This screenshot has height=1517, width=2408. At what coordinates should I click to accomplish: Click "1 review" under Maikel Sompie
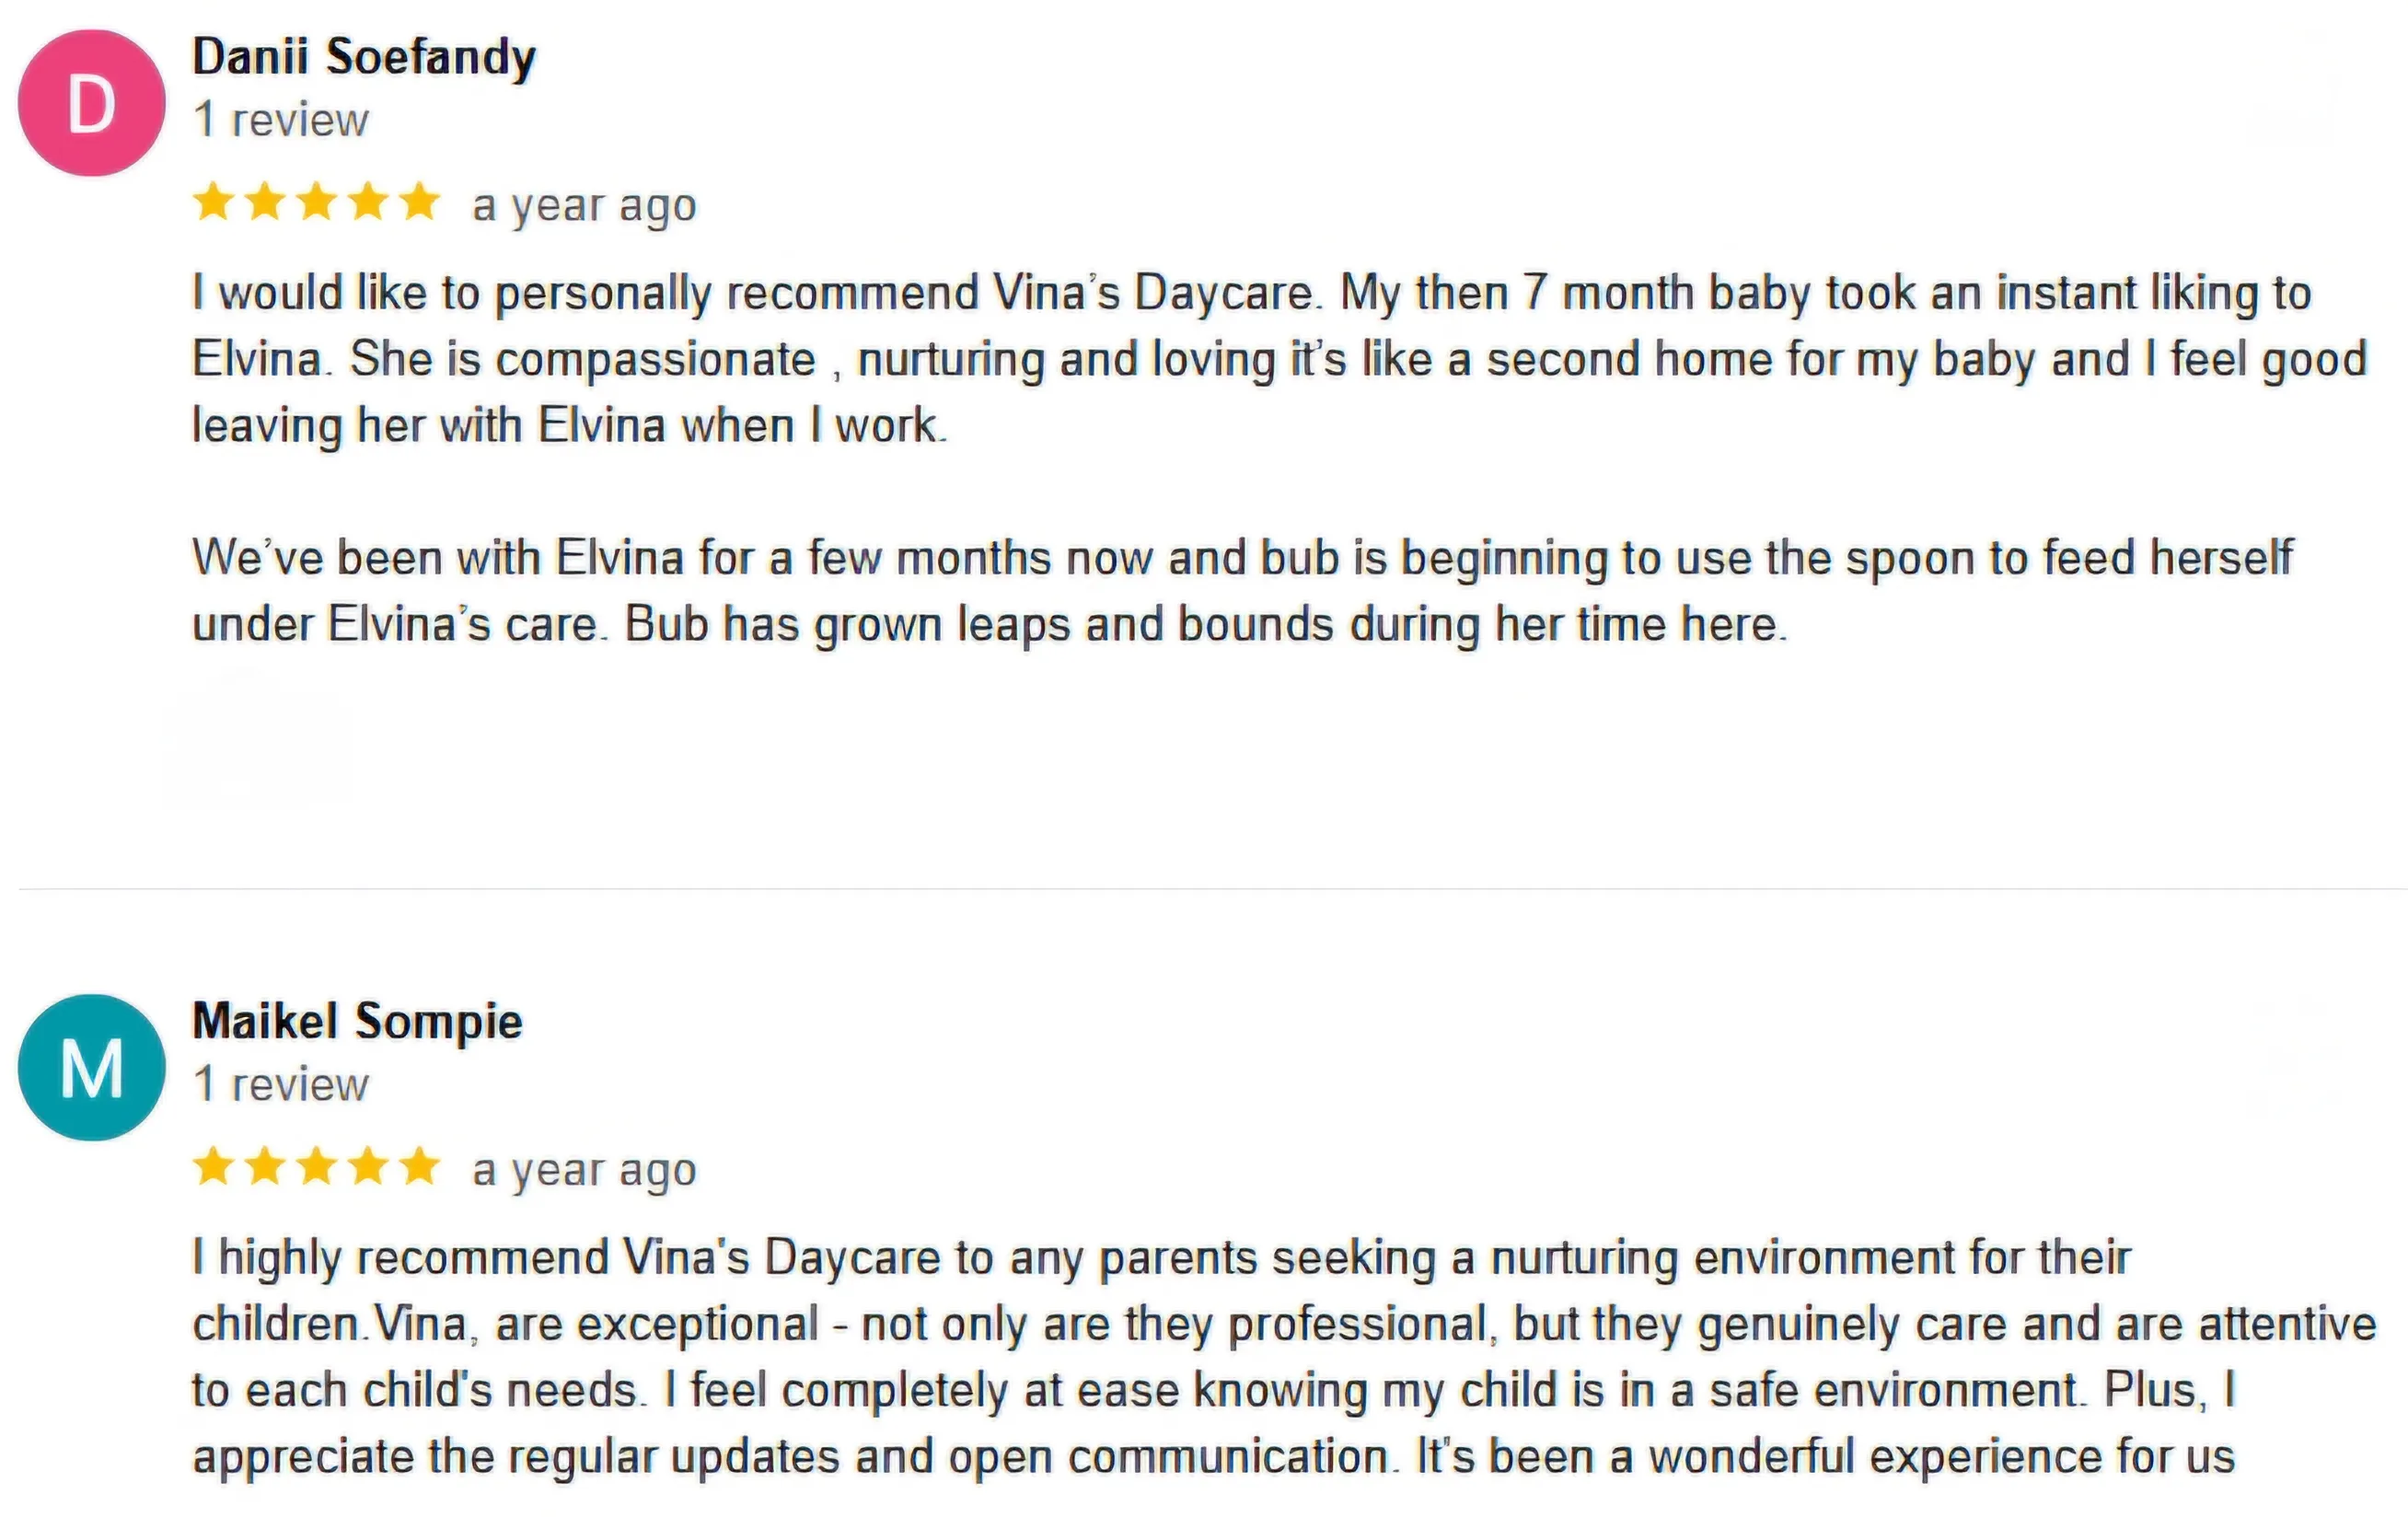pos(281,1085)
